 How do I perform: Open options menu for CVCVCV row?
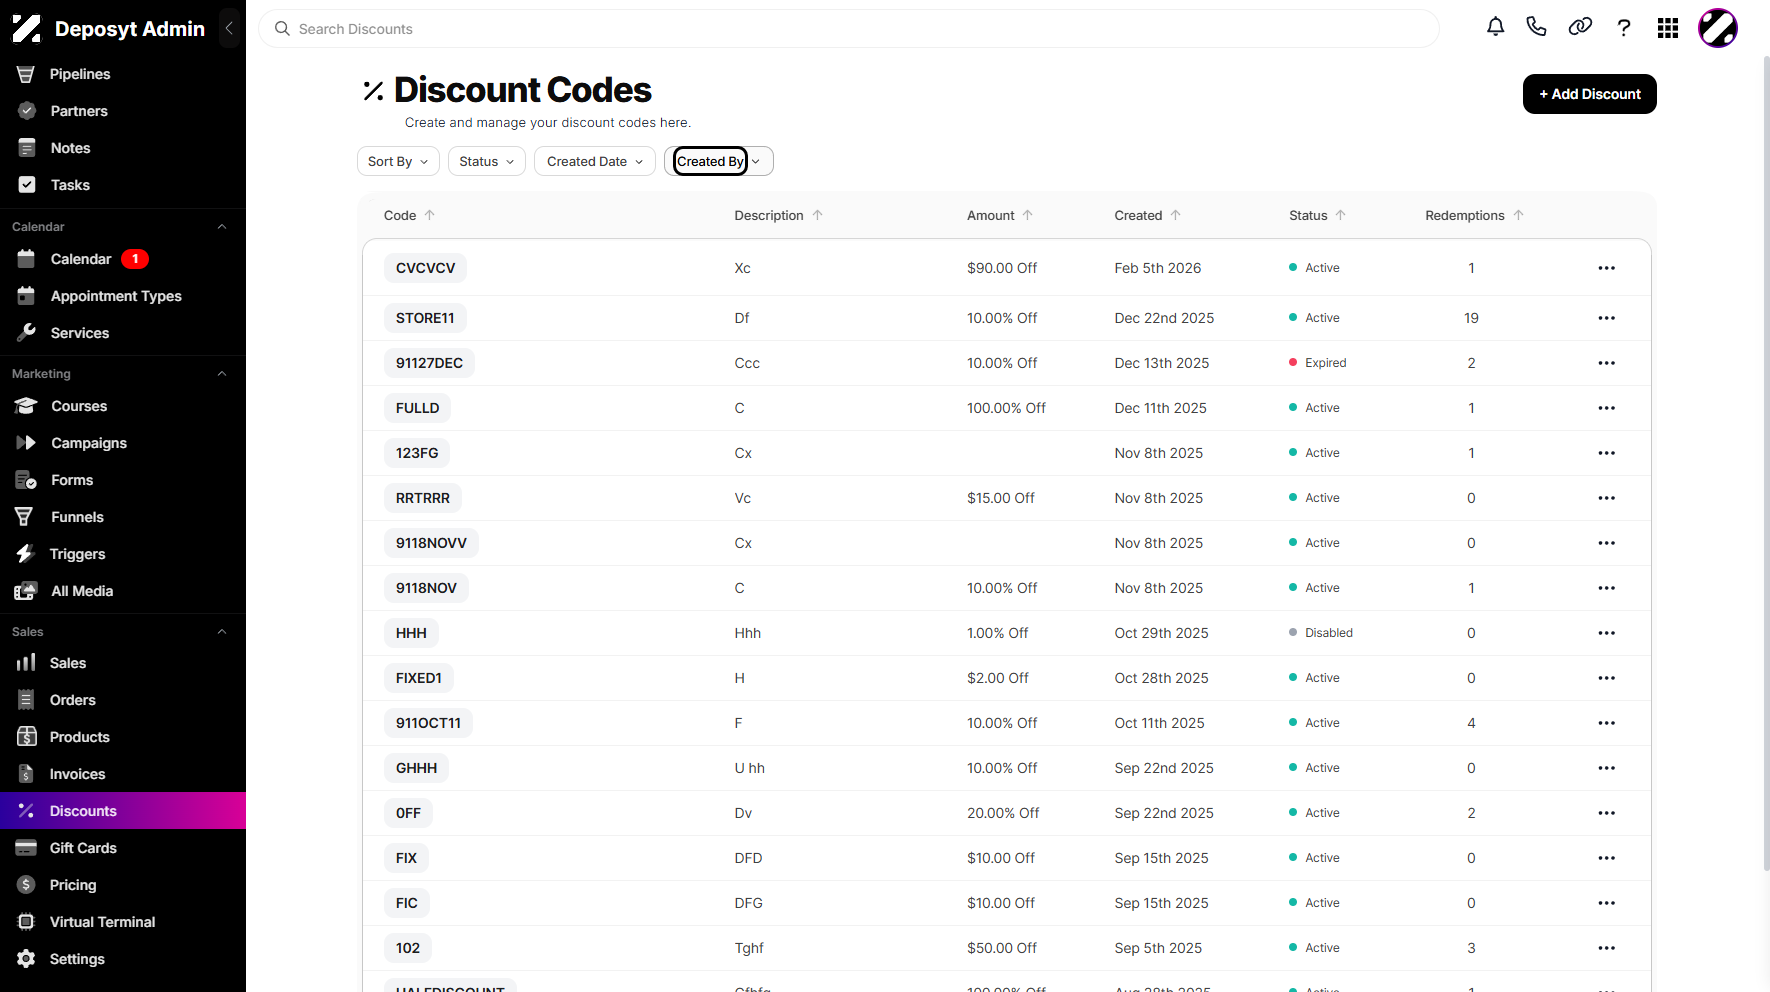point(1606,268)
